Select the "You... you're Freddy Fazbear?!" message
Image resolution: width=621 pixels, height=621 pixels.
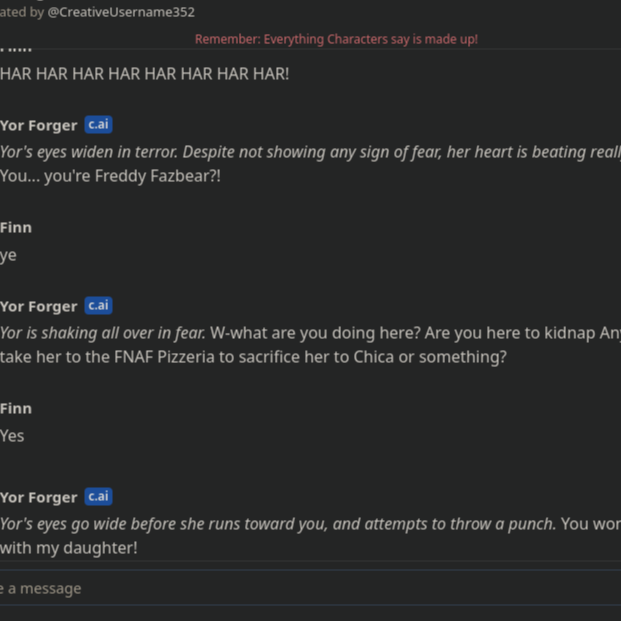110,176
